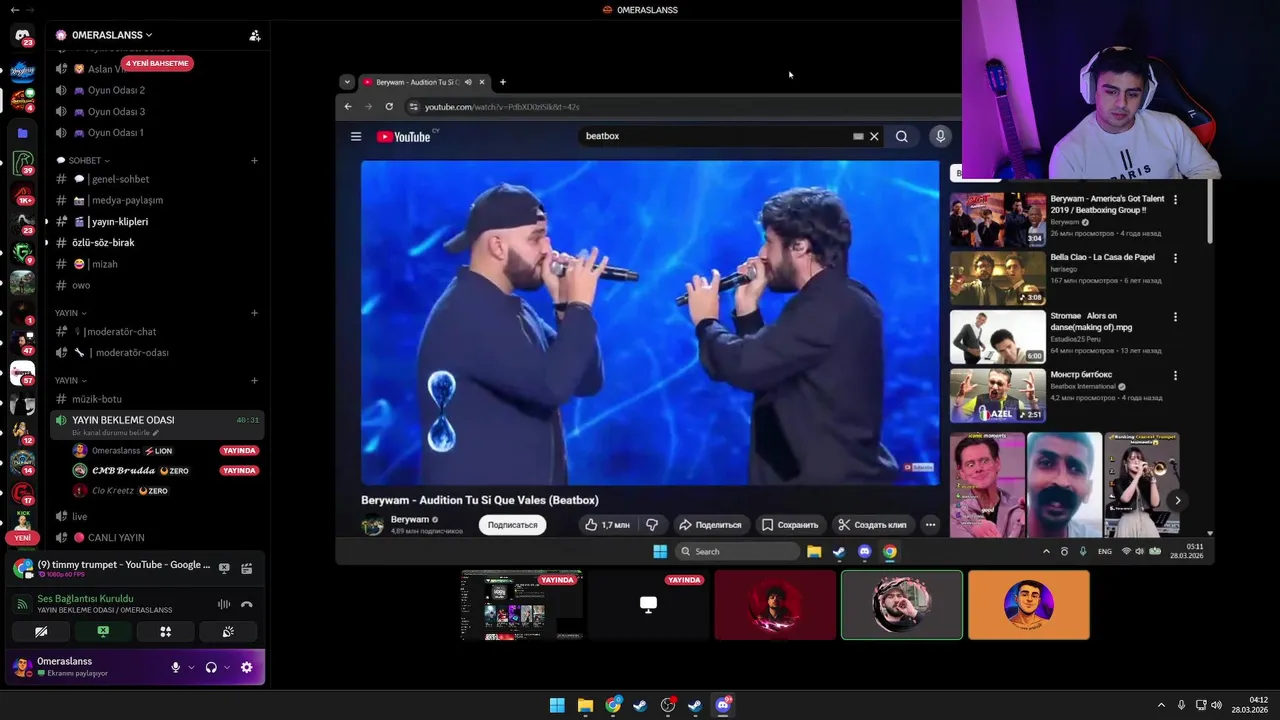Open the server folder icon in sidebar
The height and width of the screenshot is (720, 1280).
(x=22, y=133)
